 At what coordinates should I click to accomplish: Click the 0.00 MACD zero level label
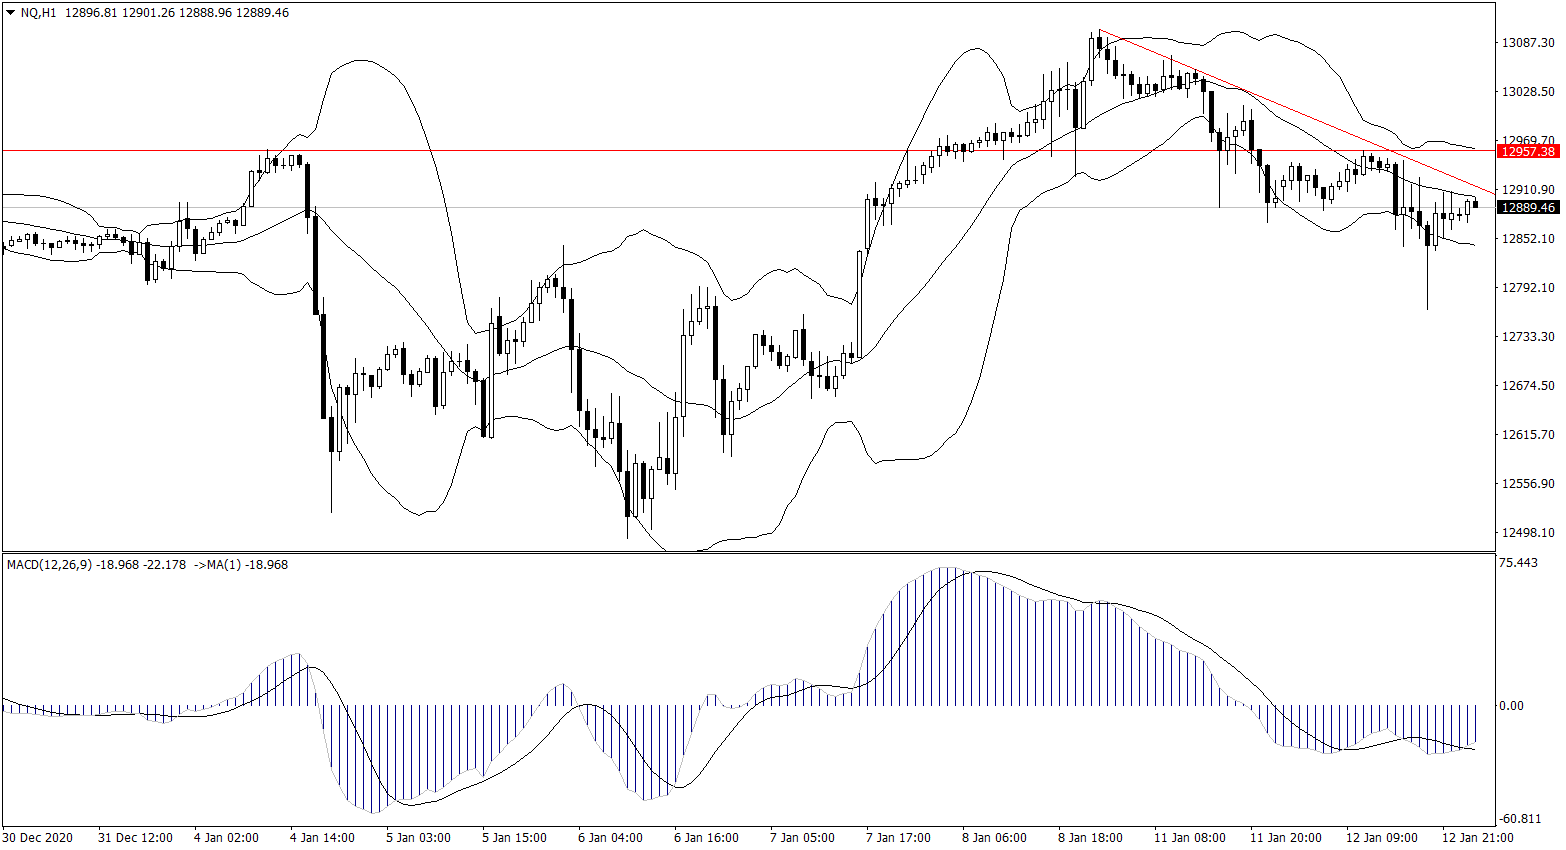coord(1510,706)
